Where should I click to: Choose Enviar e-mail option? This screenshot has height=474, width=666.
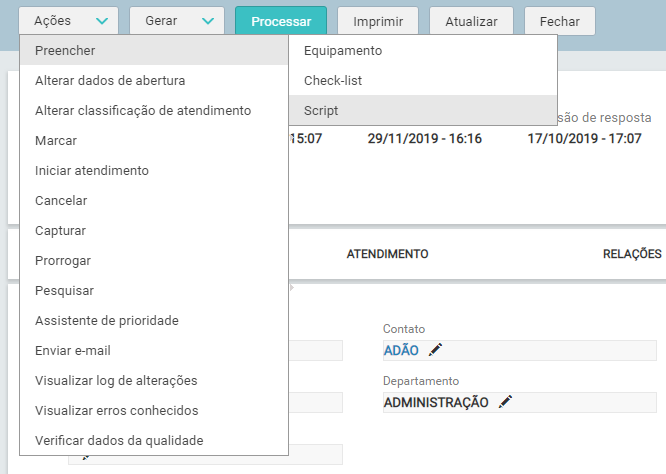[x=154, y=351]
